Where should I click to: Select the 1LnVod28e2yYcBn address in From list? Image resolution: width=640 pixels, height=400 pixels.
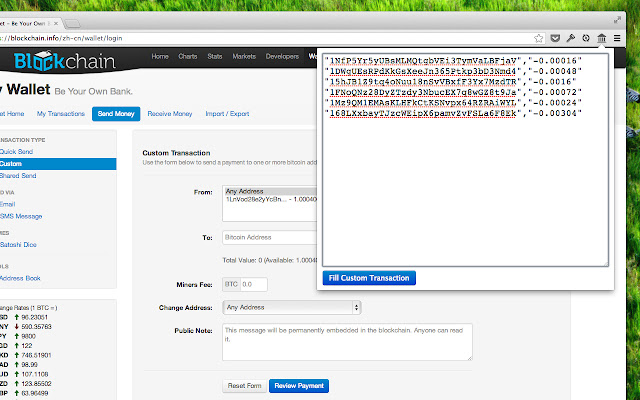coord(270,199)
